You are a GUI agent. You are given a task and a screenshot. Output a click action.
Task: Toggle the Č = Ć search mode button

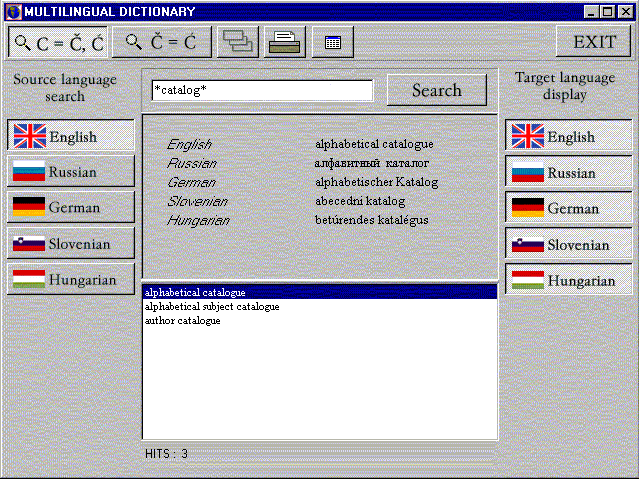(x=161, y=43)
